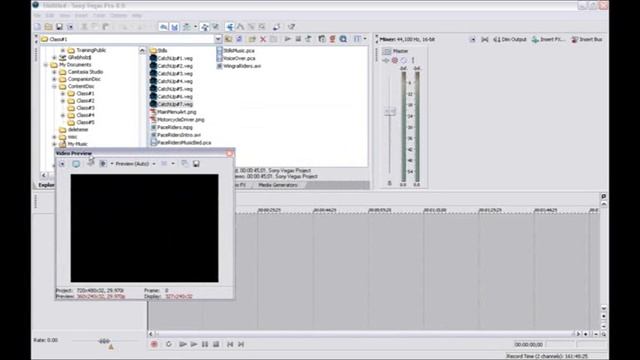Open the File menu
Viewport: 640px width, 360px height.
click(37, 16)
